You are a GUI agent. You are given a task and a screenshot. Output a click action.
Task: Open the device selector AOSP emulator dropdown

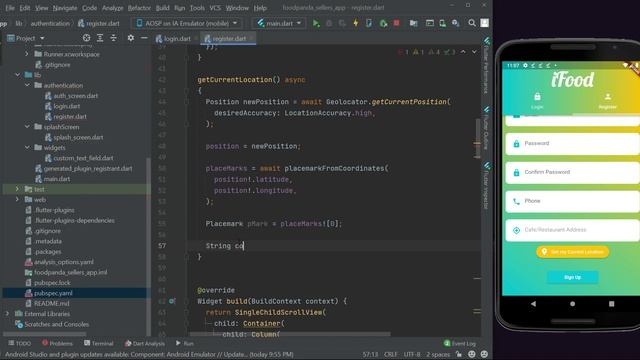187,23
